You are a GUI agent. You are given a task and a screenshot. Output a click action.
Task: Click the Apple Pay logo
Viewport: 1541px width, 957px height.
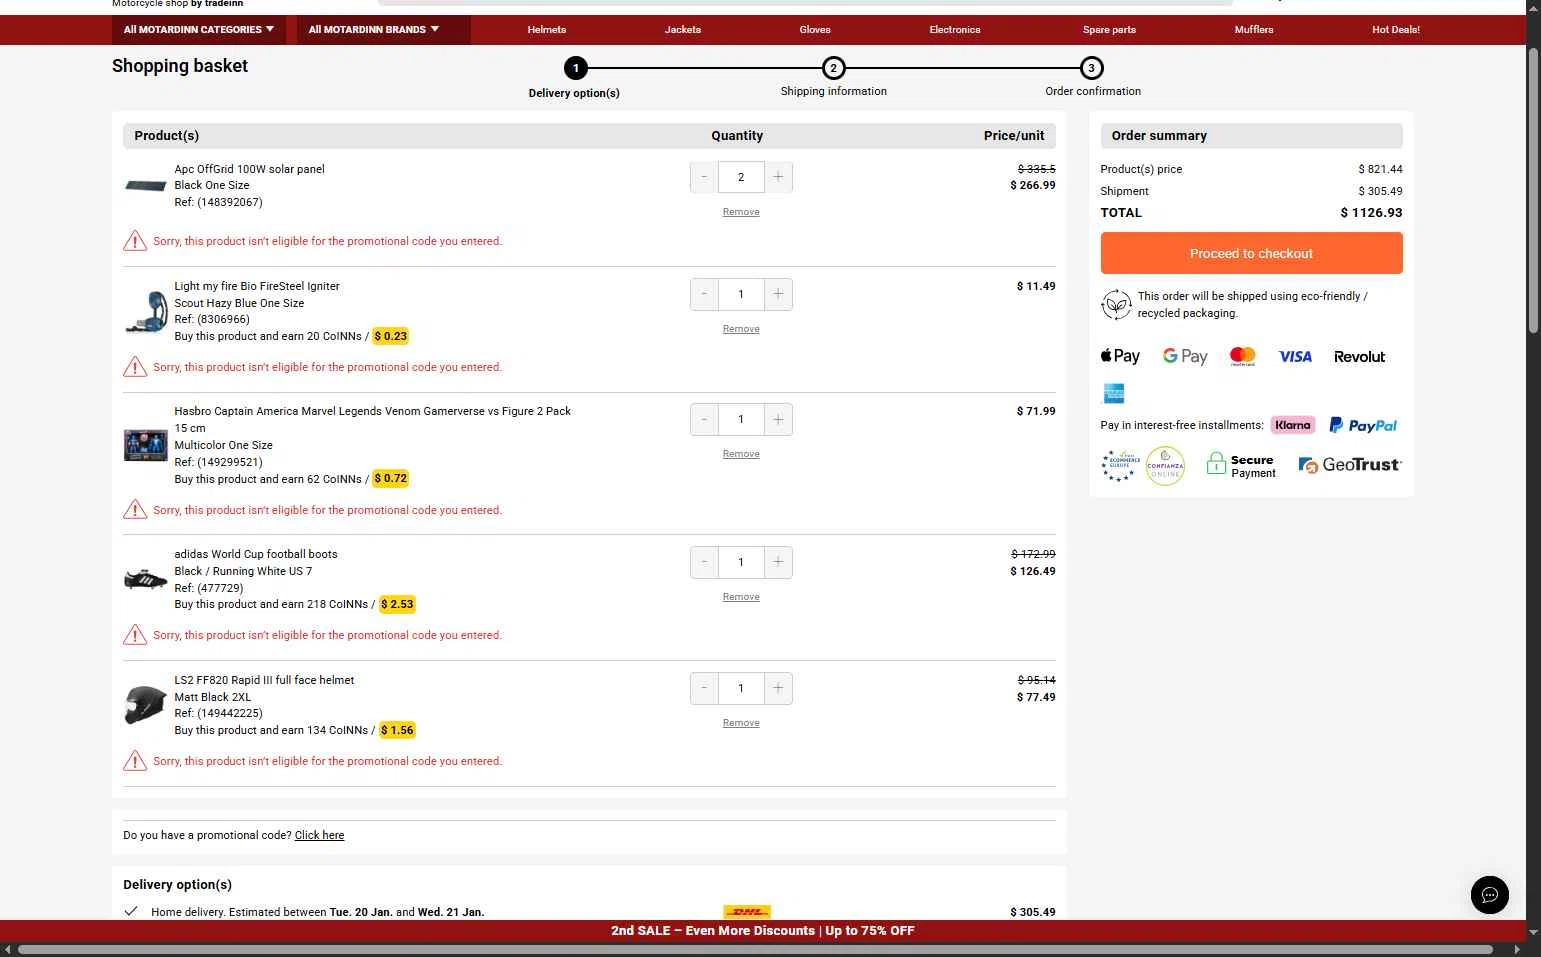point(1120,356)
